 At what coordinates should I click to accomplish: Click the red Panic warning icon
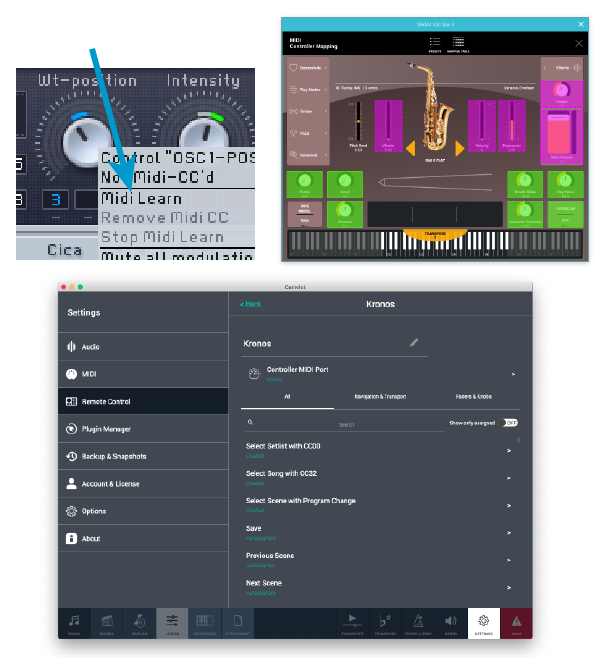[x=517, y=623]
